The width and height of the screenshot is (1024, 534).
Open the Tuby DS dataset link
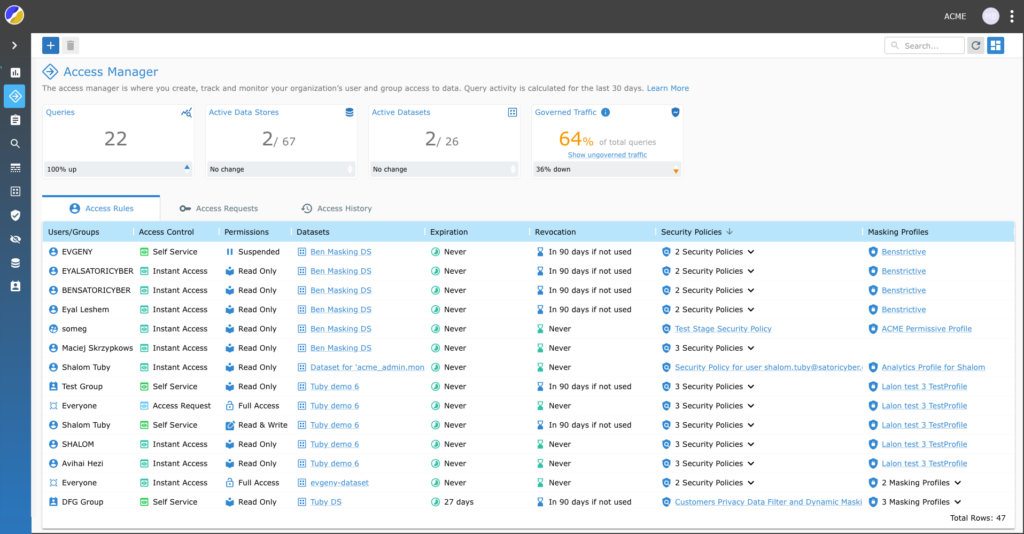(326, 502)
